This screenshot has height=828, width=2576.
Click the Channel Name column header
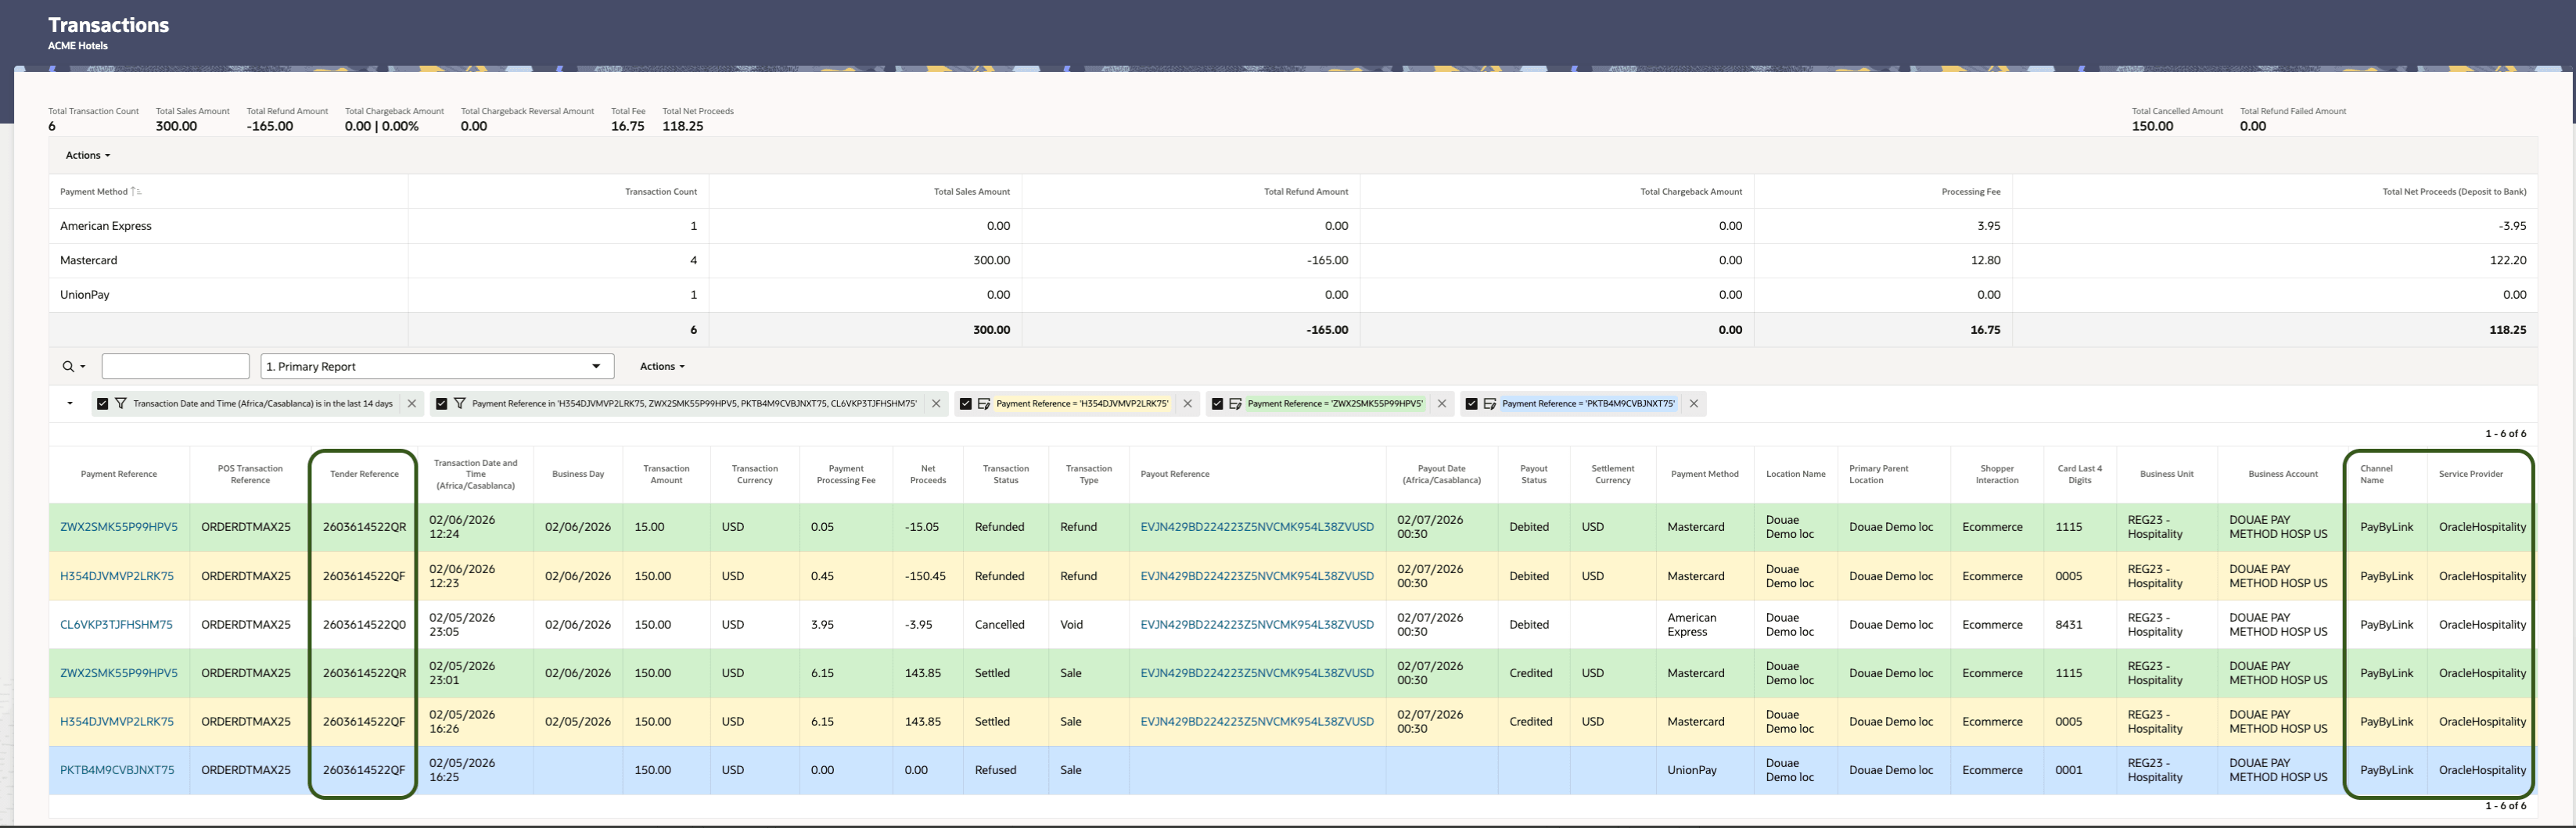point(2376,474)
